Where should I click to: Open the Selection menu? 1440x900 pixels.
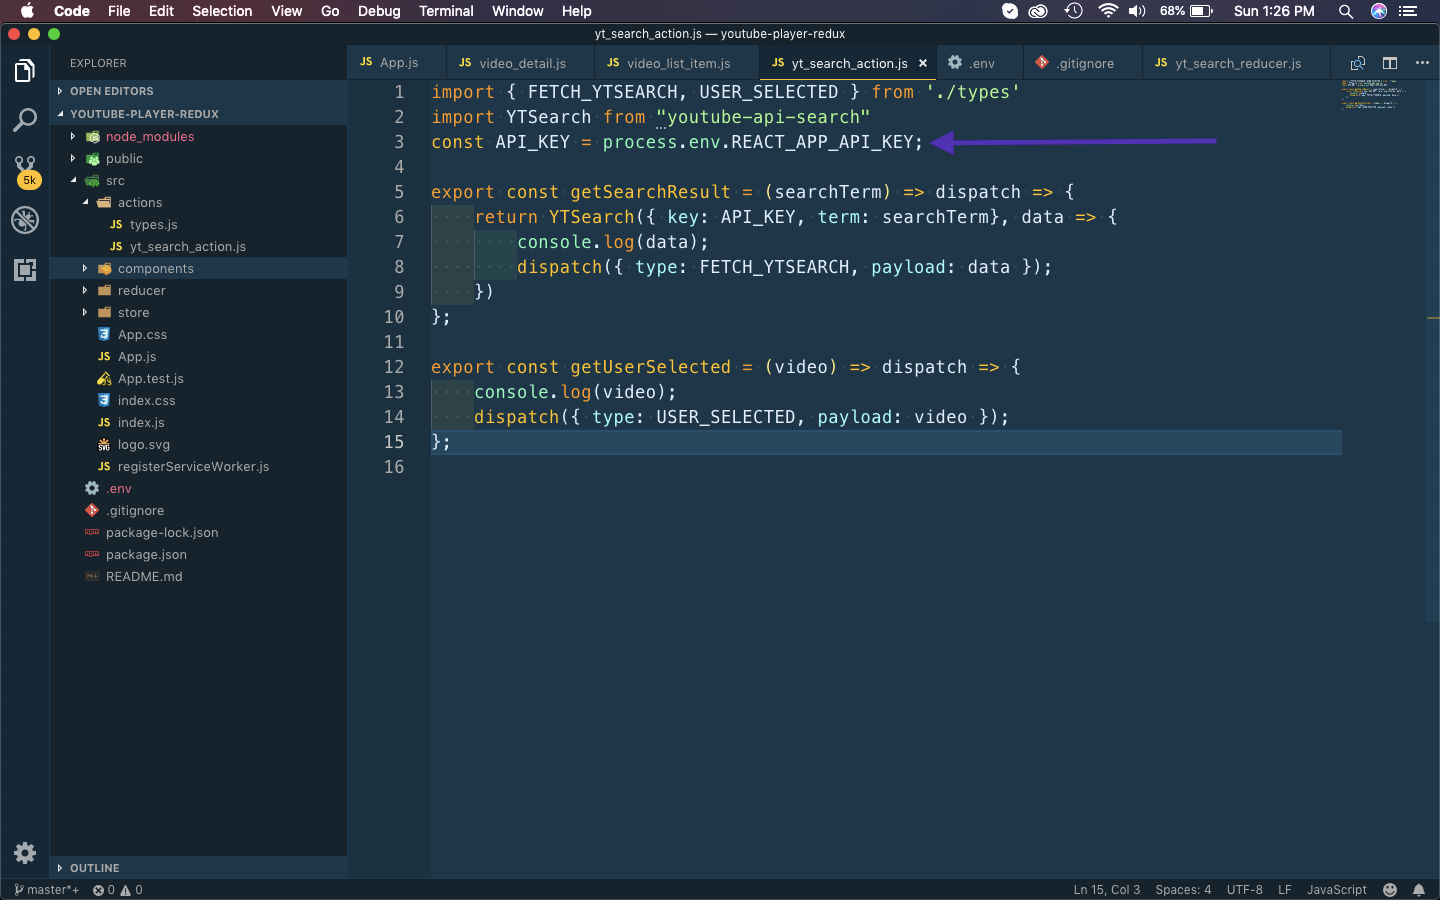point(222,11)
